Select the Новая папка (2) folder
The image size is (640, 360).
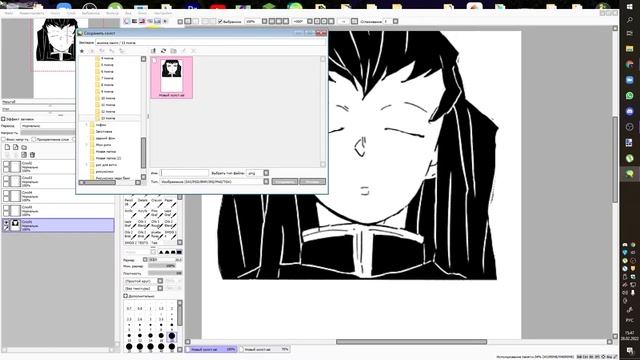[x=108, y=158]
